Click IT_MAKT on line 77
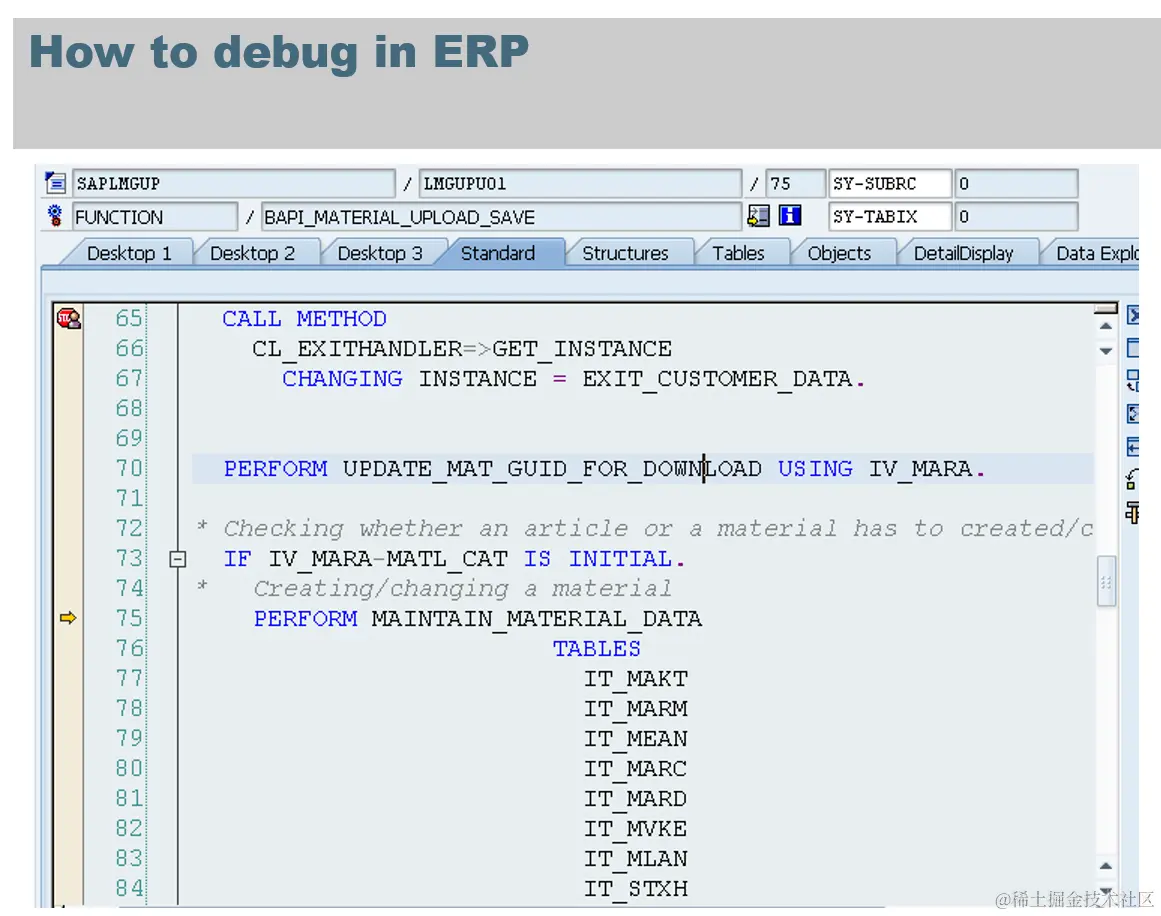The width and height of the screenshot is (1161, 916). (636, 678)
